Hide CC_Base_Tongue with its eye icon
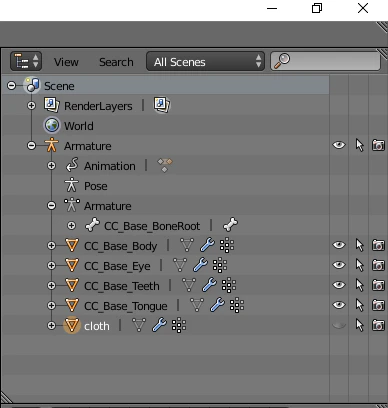 point(339,305)
